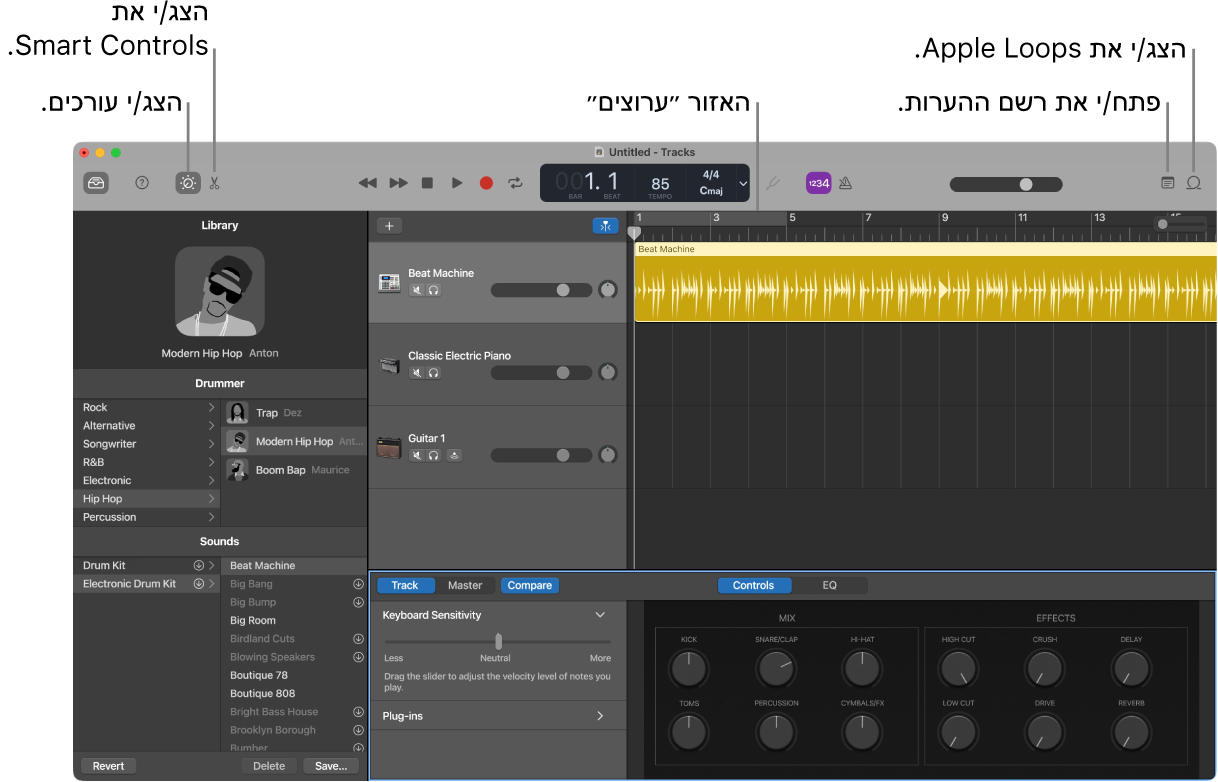Click the Editors scissors icon
1218x782 pixels.
213,183
